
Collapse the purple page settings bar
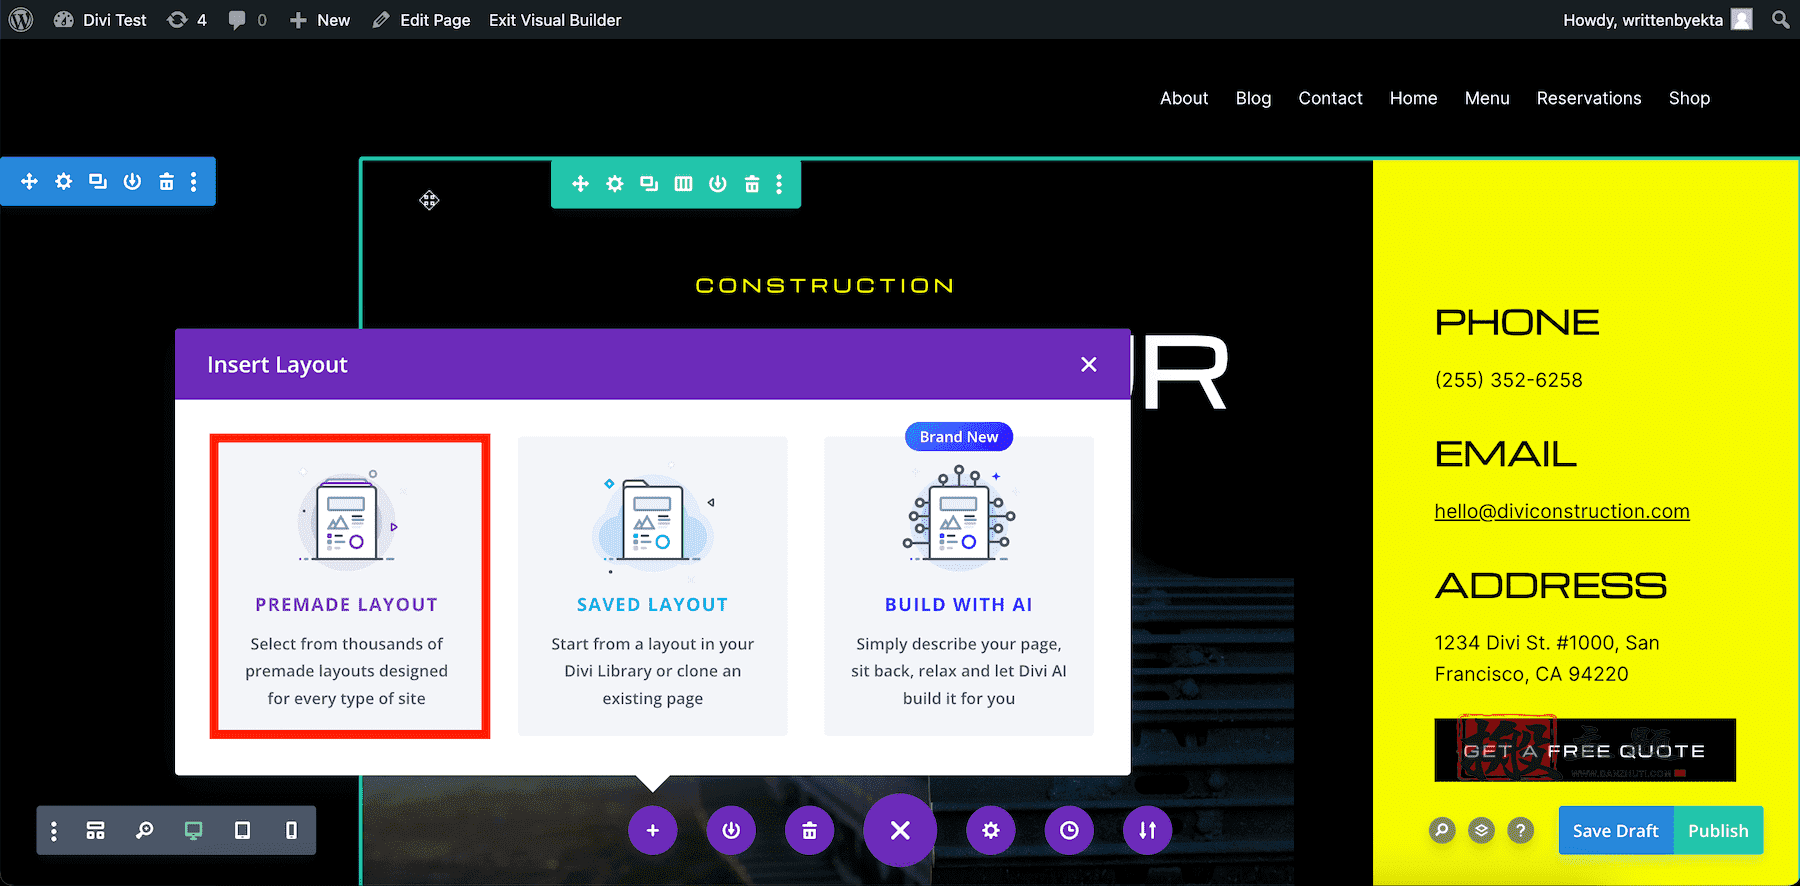[900, 831]
